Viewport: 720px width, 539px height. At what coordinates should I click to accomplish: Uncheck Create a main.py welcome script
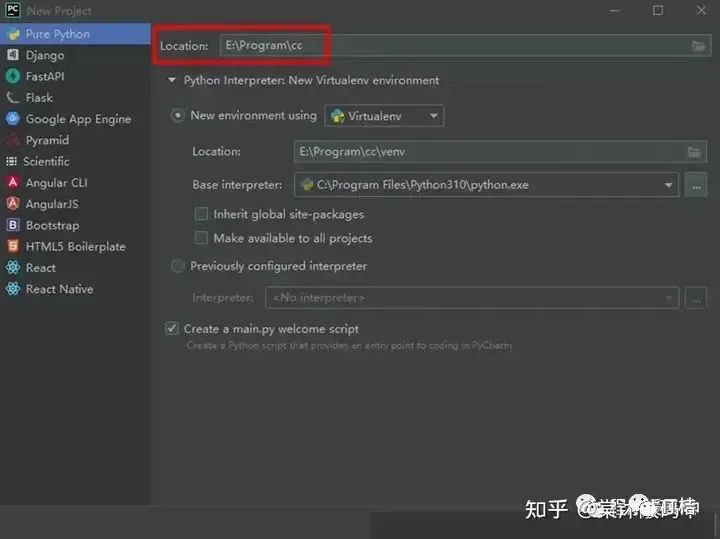click(172, 329)
